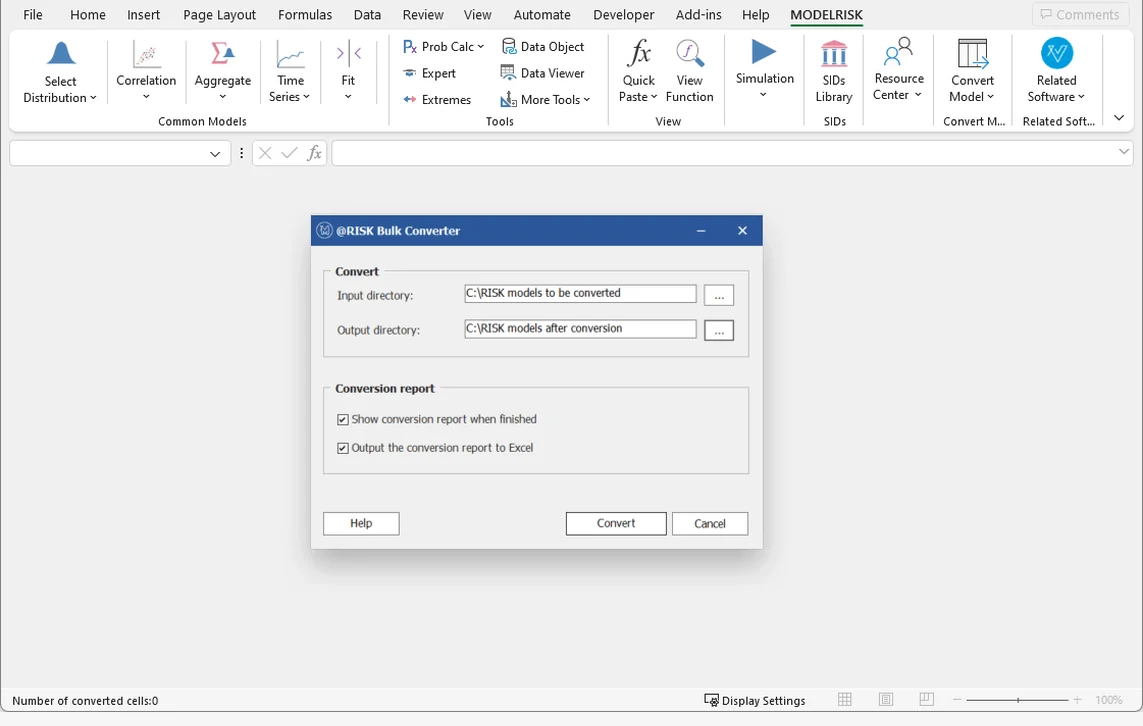Open the Select Distribution tool

(x=61, y=72)
